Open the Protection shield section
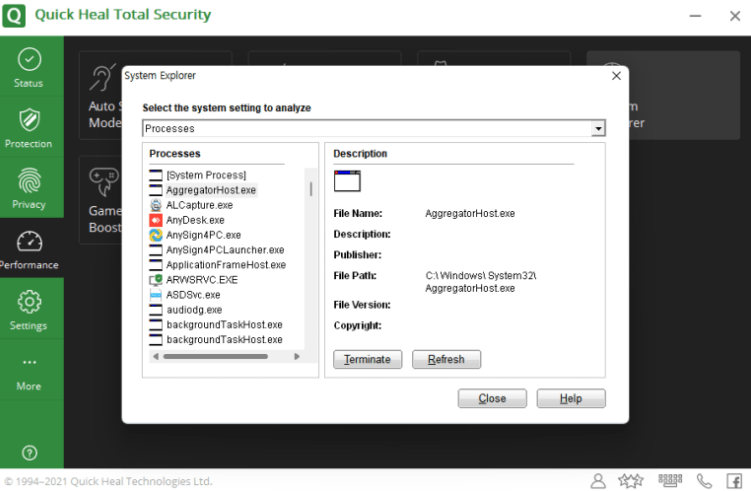Image resolution: width=751 pixels, height=491 pixels. click(29, 127)
